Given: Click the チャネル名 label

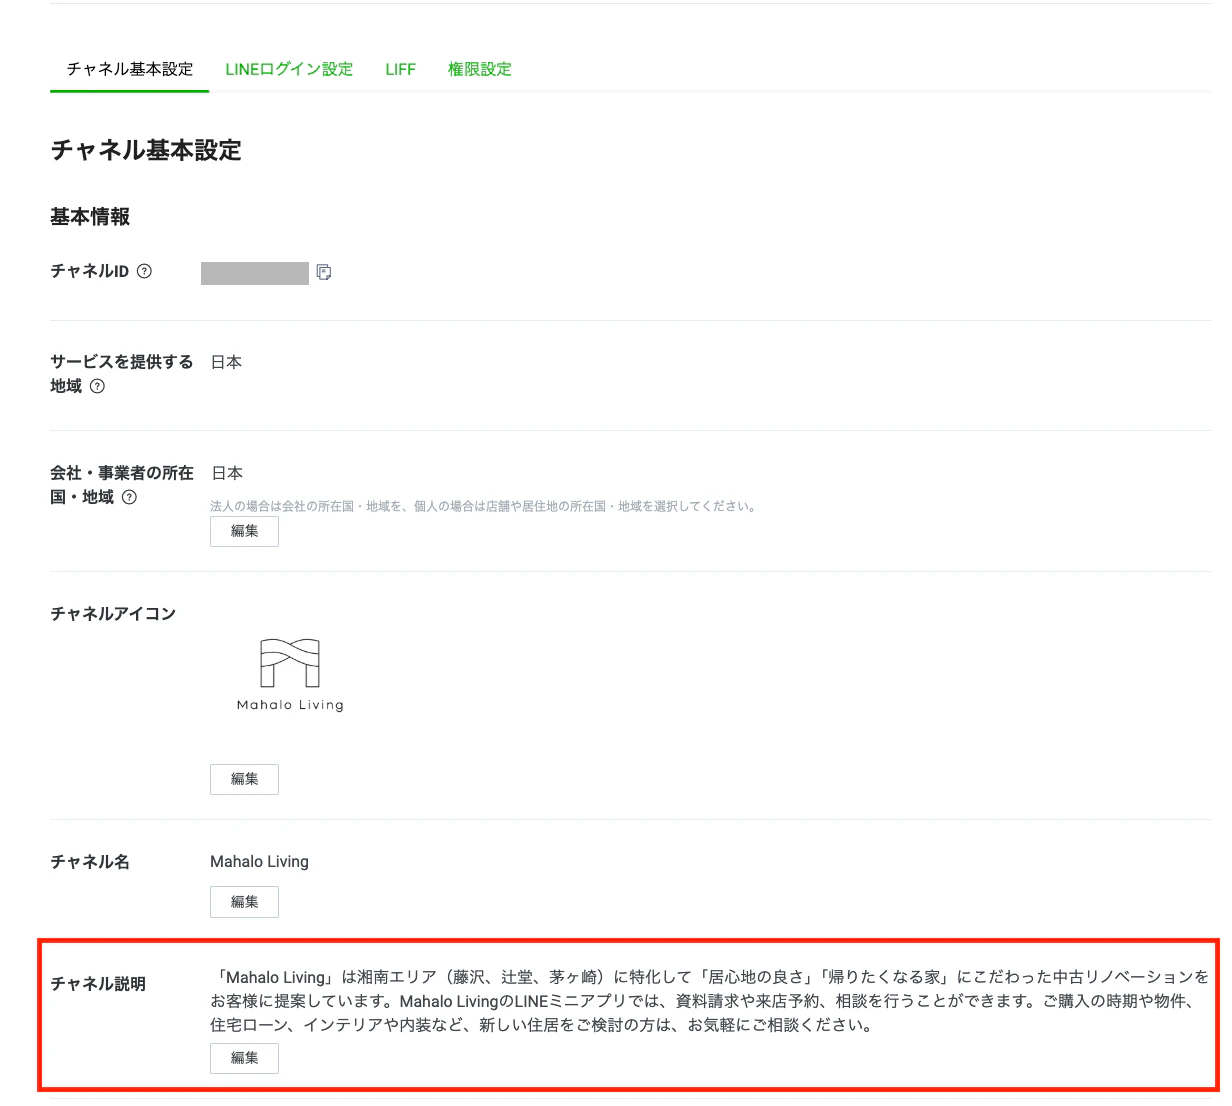Looking at the screenshot, I should tap(90, 862).
